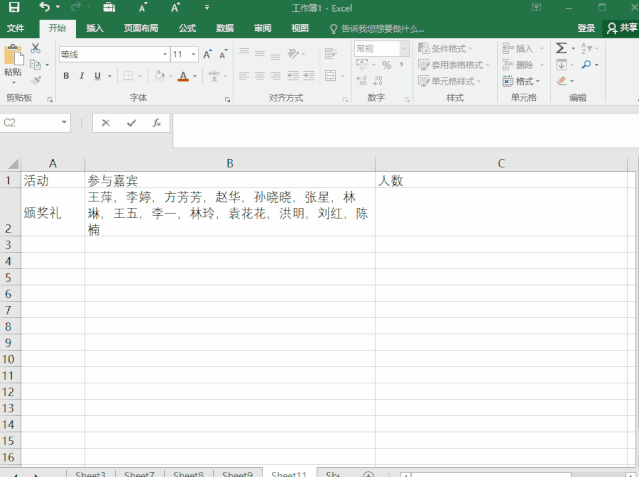
Task: Click the 登录 sign-in link
Action: [x=586, y=28]
